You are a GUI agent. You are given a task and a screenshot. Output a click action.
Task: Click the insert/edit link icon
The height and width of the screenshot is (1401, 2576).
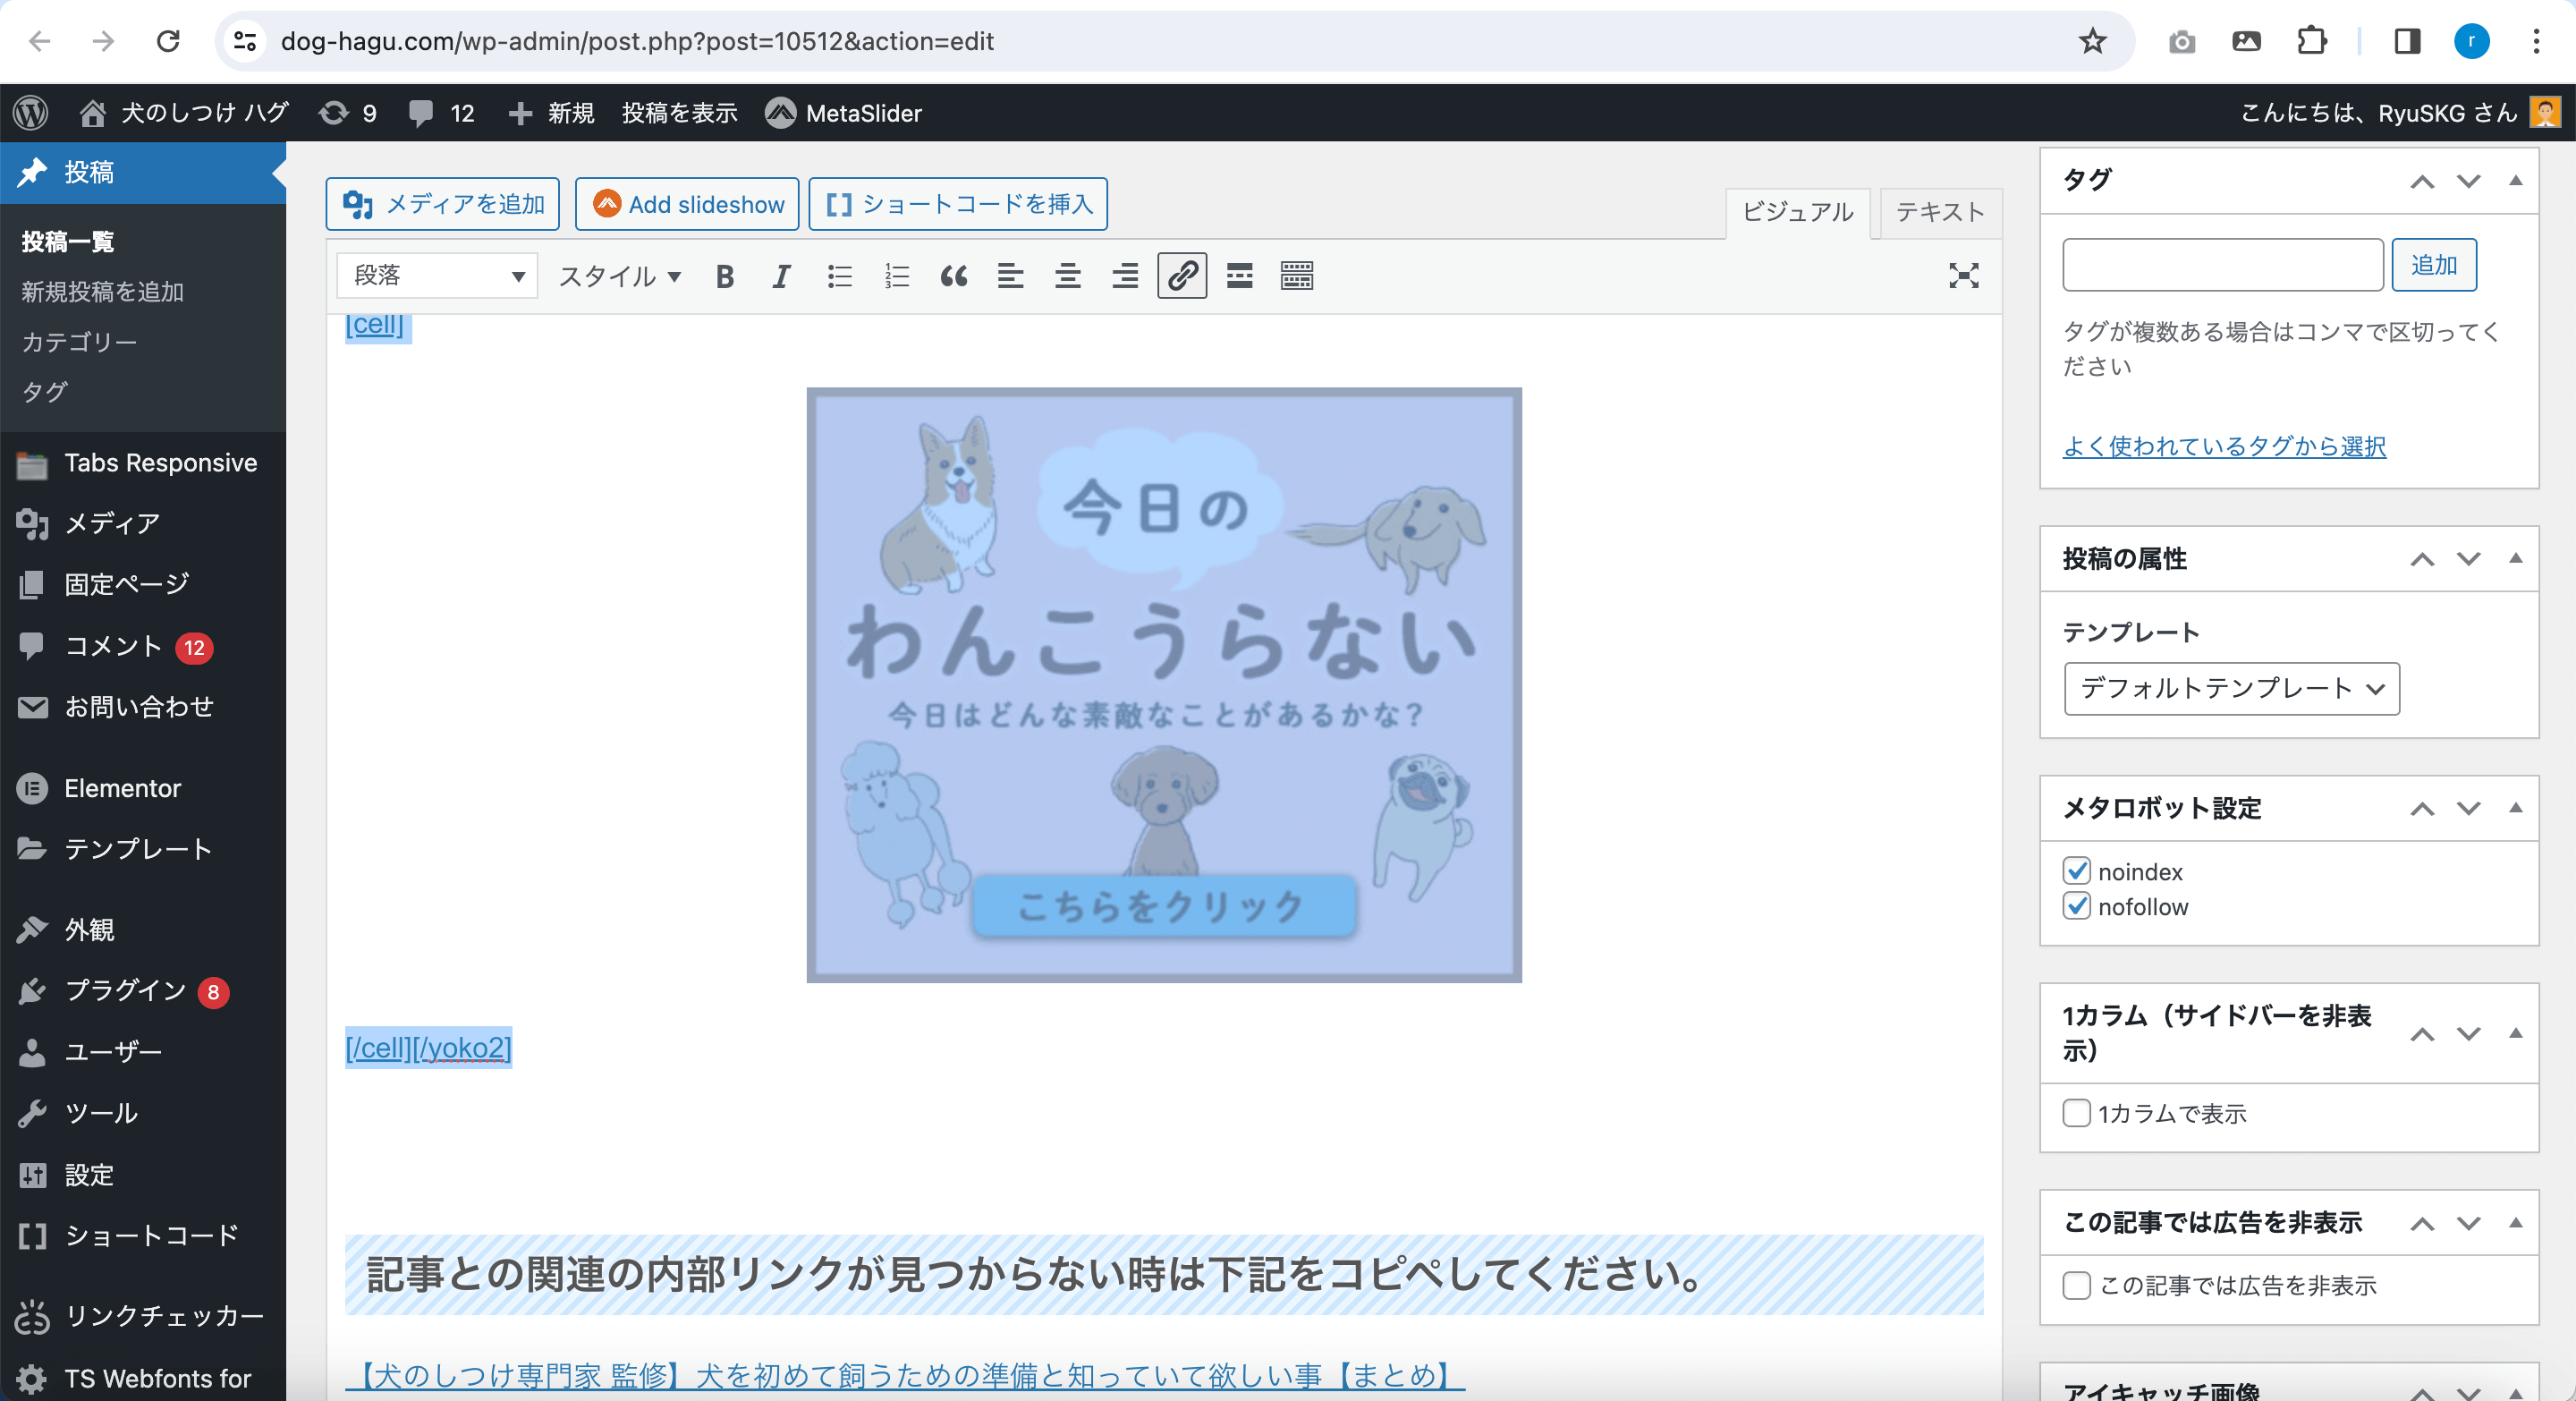click(x=1182, y=276)
